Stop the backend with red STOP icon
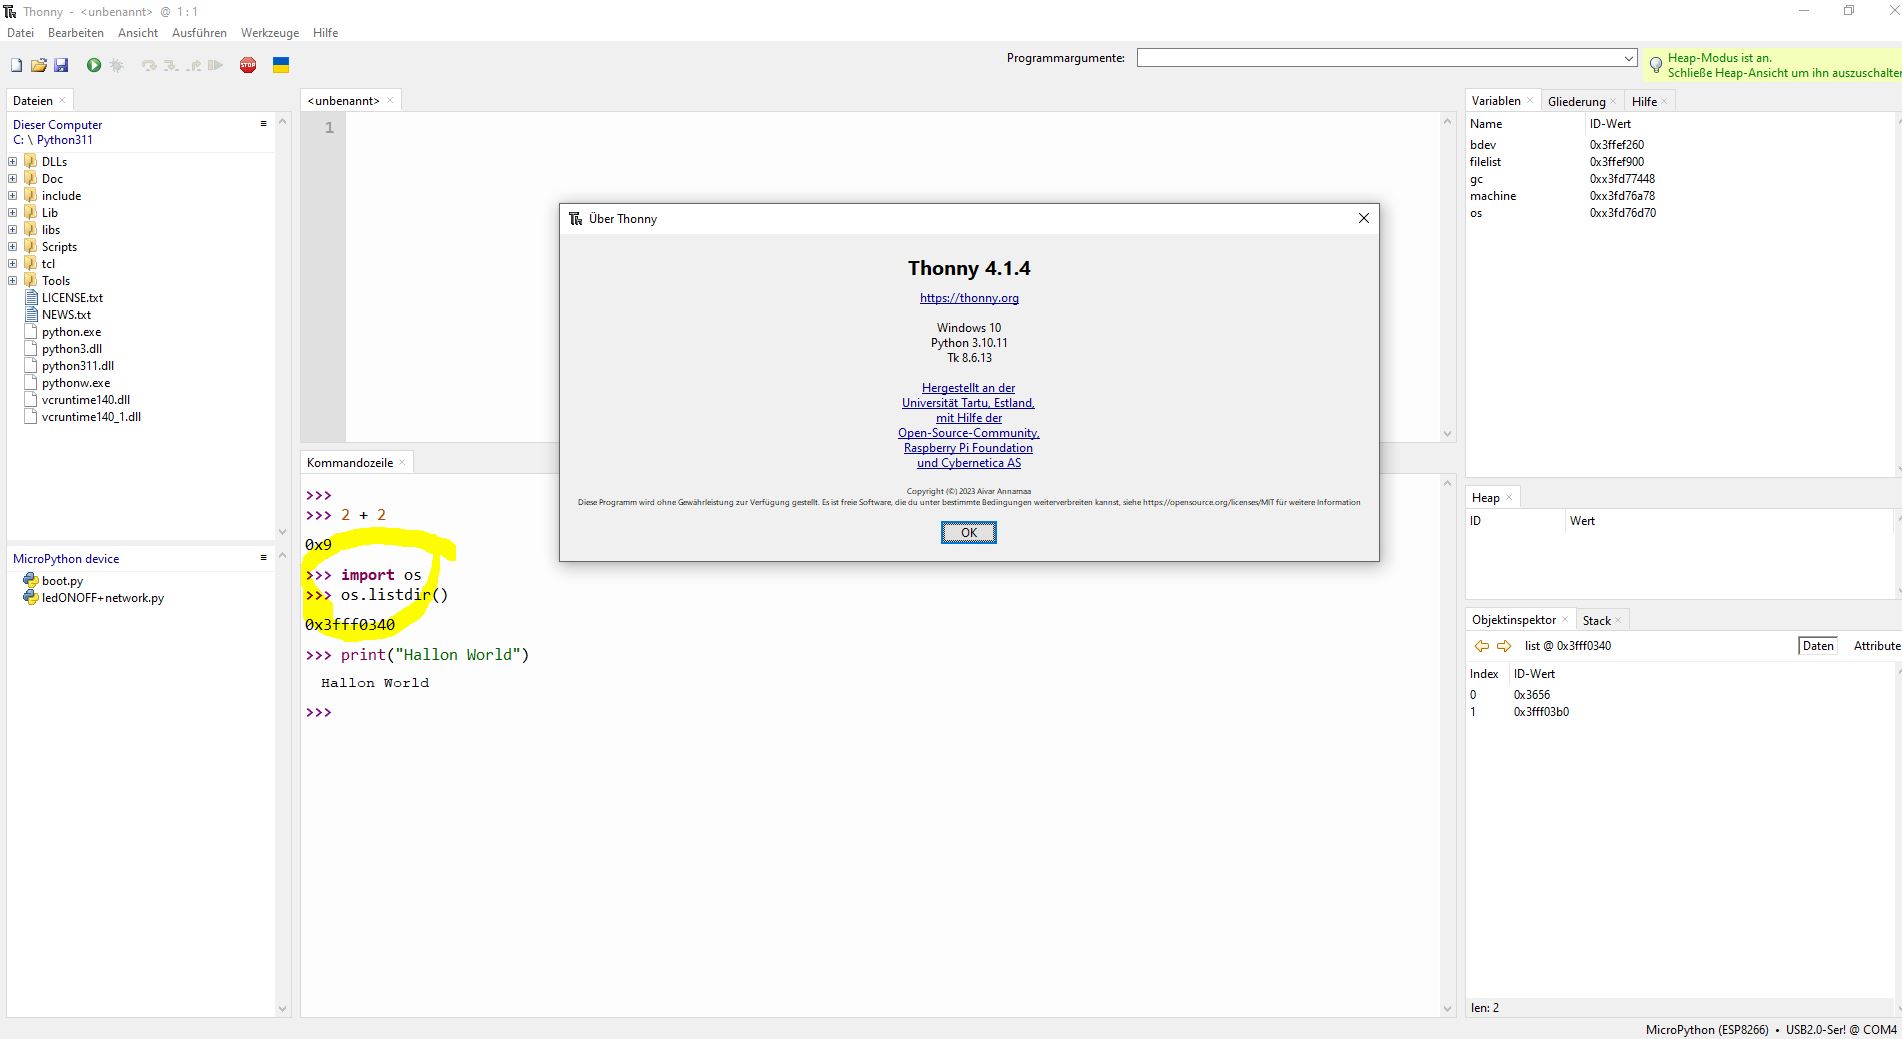The height and width of the screenshot is (1039, 1902). (x=248, y=65)
